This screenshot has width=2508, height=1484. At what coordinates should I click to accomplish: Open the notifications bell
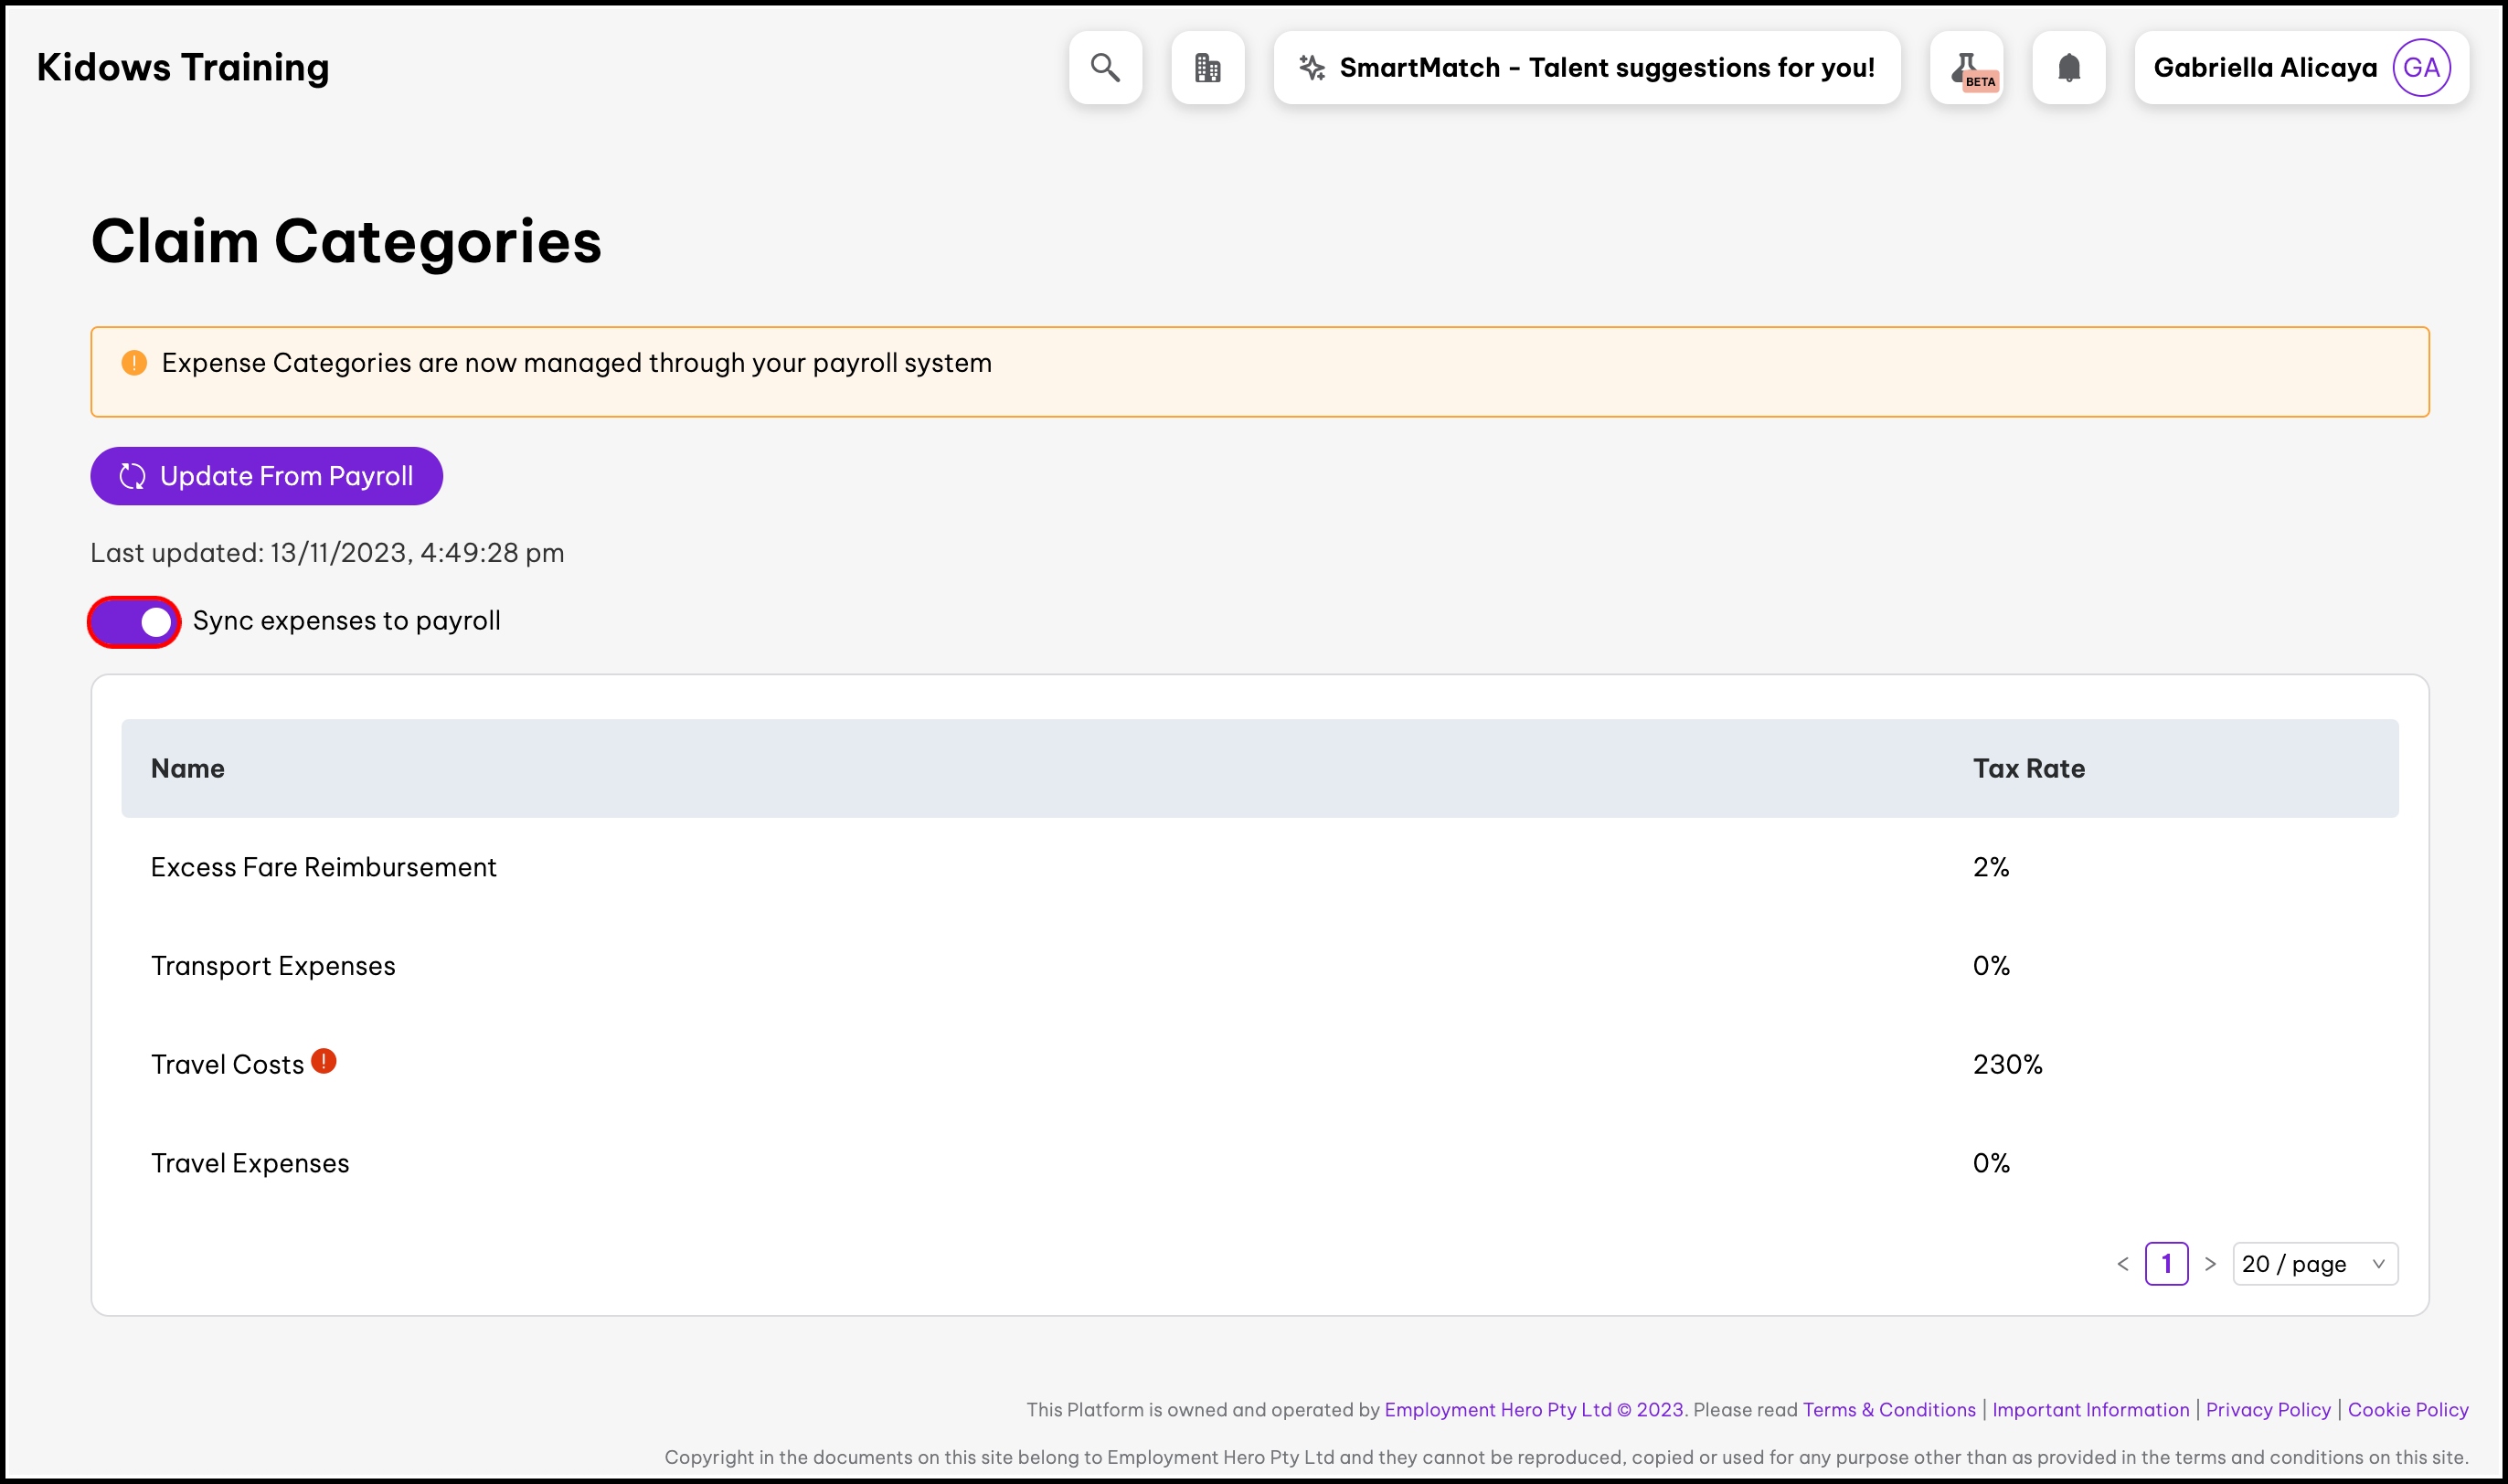(2068, 68)
